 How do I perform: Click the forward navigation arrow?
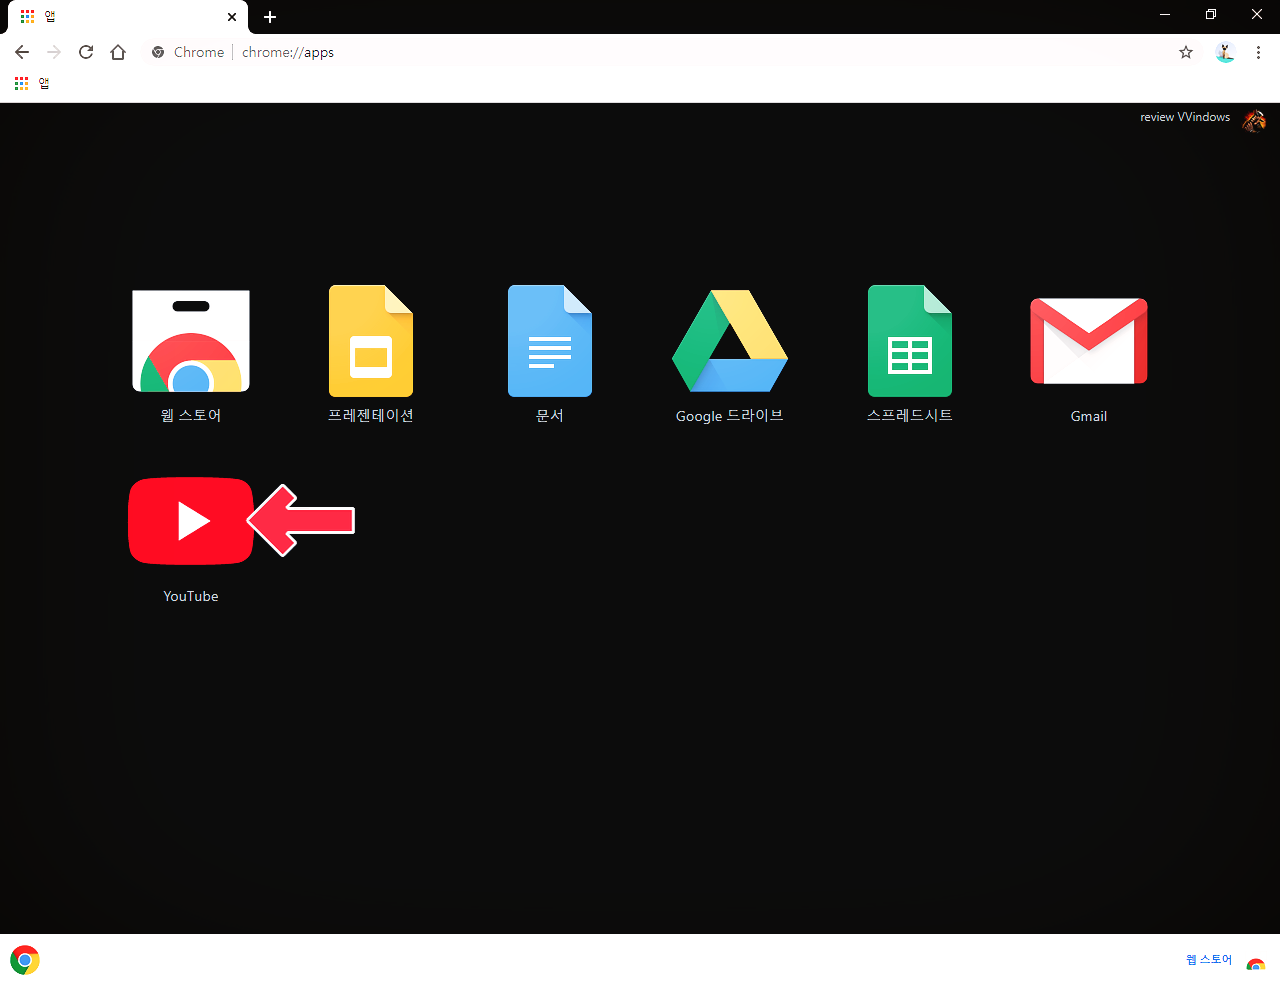(54, 52)
